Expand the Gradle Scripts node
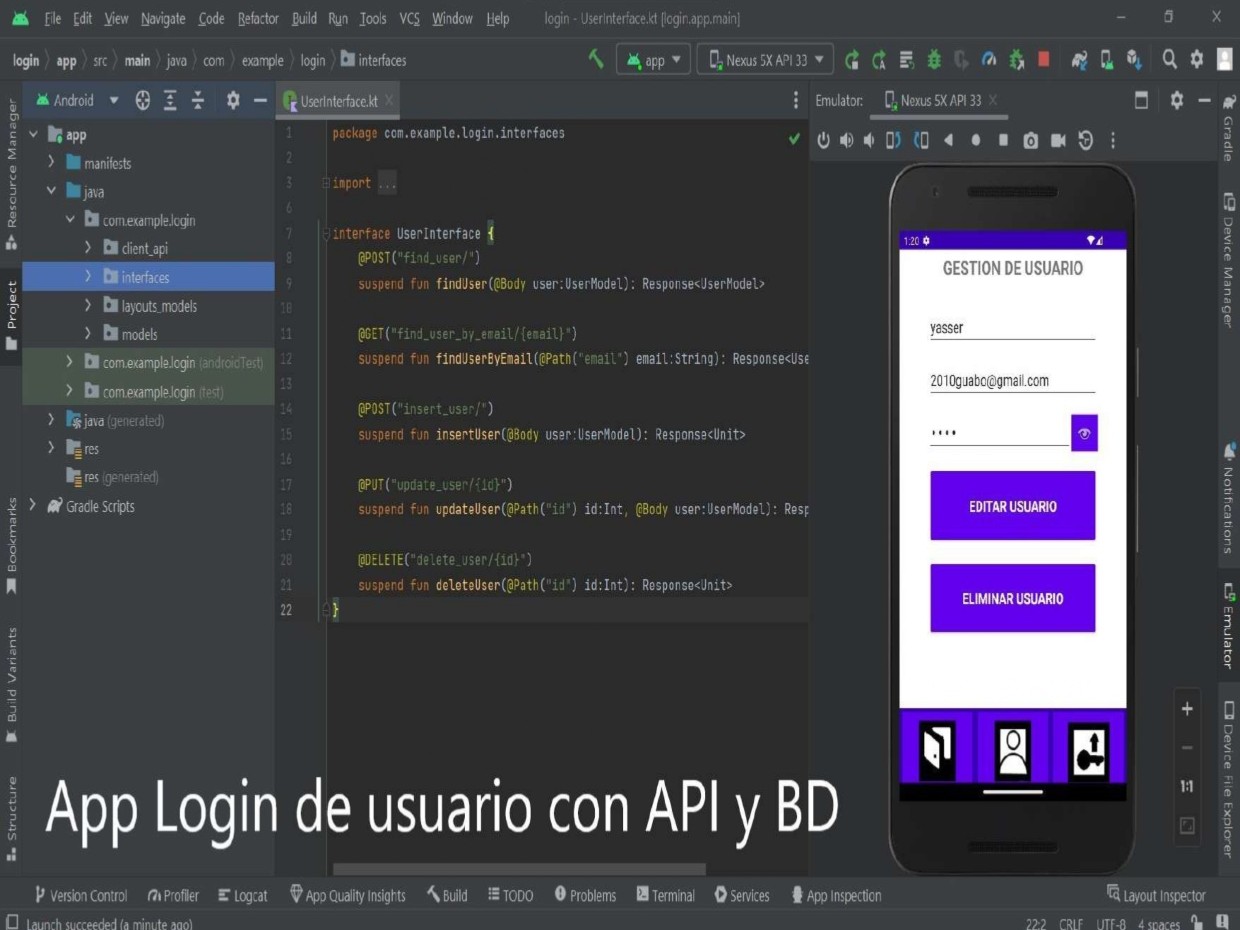The height and width of the screenshot is (930, 1240). pyautogui.click(x=32, y=506)
